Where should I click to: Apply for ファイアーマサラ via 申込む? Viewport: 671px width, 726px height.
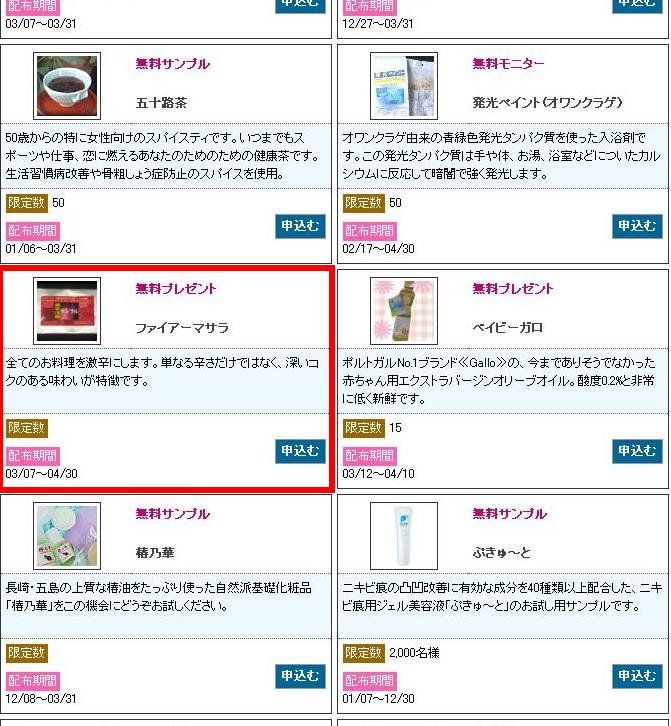[300, 451]
